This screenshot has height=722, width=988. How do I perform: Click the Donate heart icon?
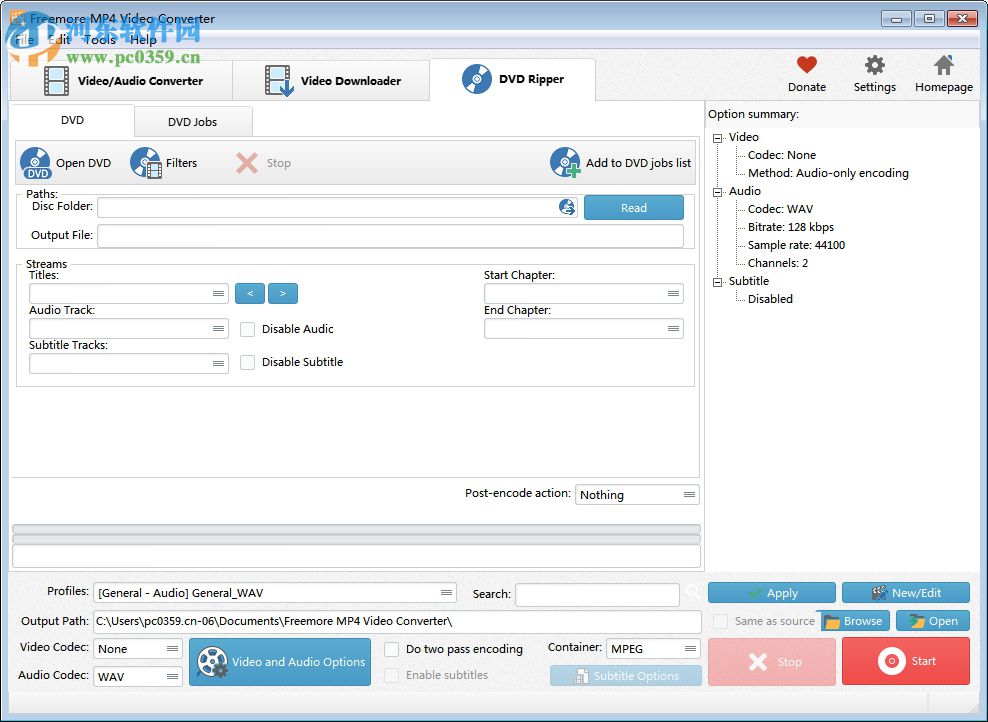click(806, 64)
